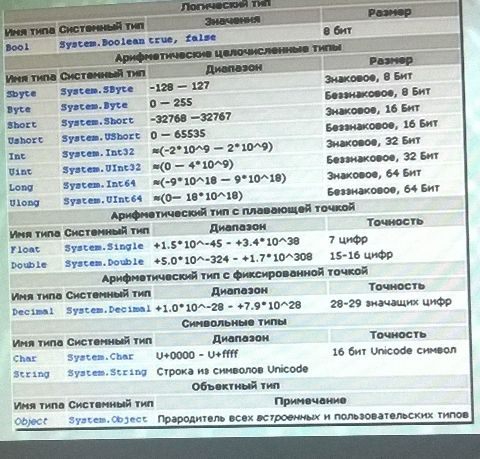Image resolution: width=480 pixels, height=459 pixels.
Task: Select the '0 — 255' range cell
Action: point(171,103)
